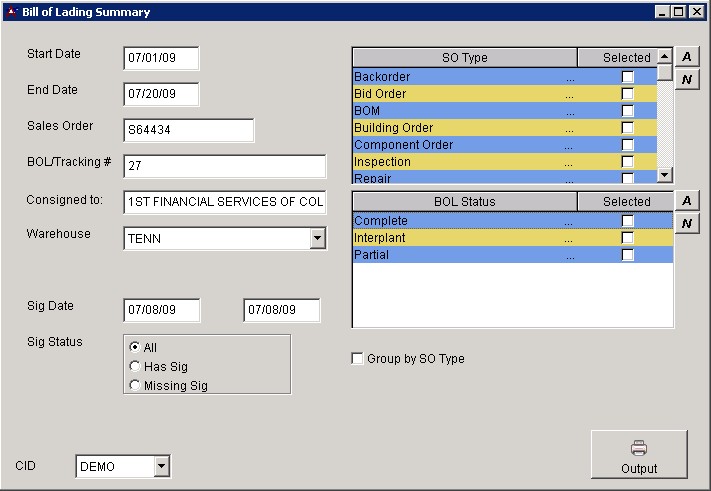Click the application icon in title bar
The image size is (711, 491).
tap(11, 12)
